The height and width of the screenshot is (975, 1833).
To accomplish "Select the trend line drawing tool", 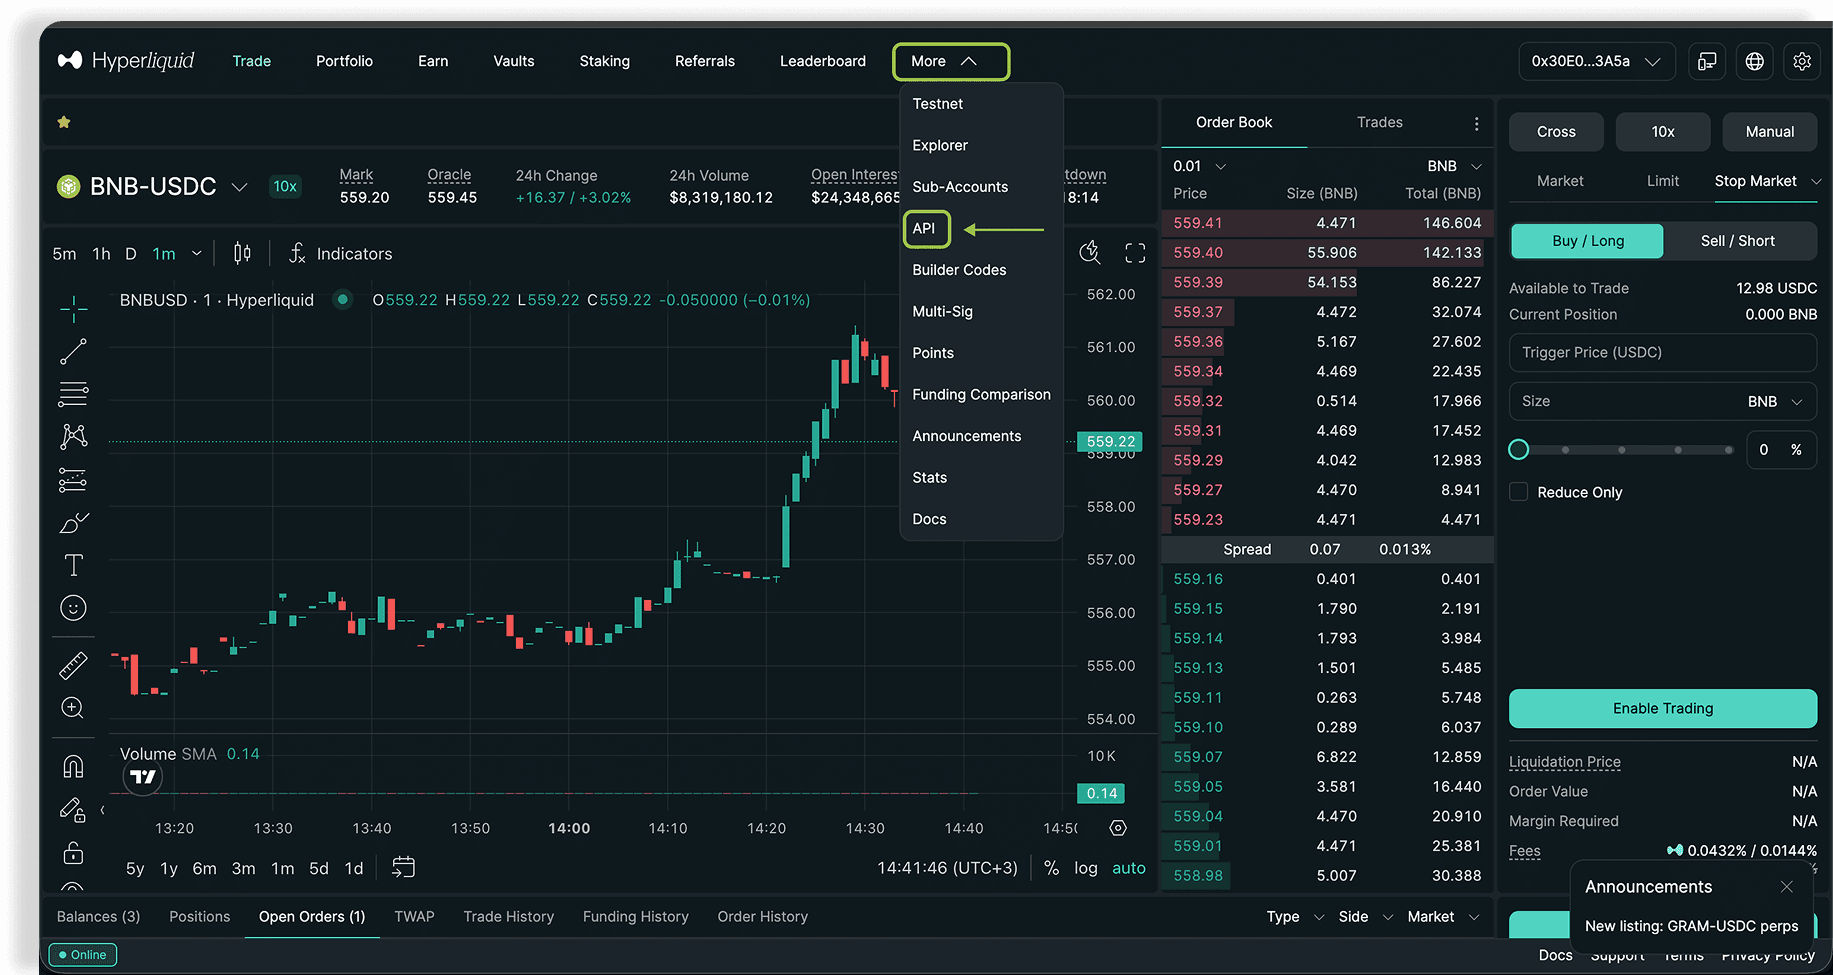I will click(x=73, y=351).
